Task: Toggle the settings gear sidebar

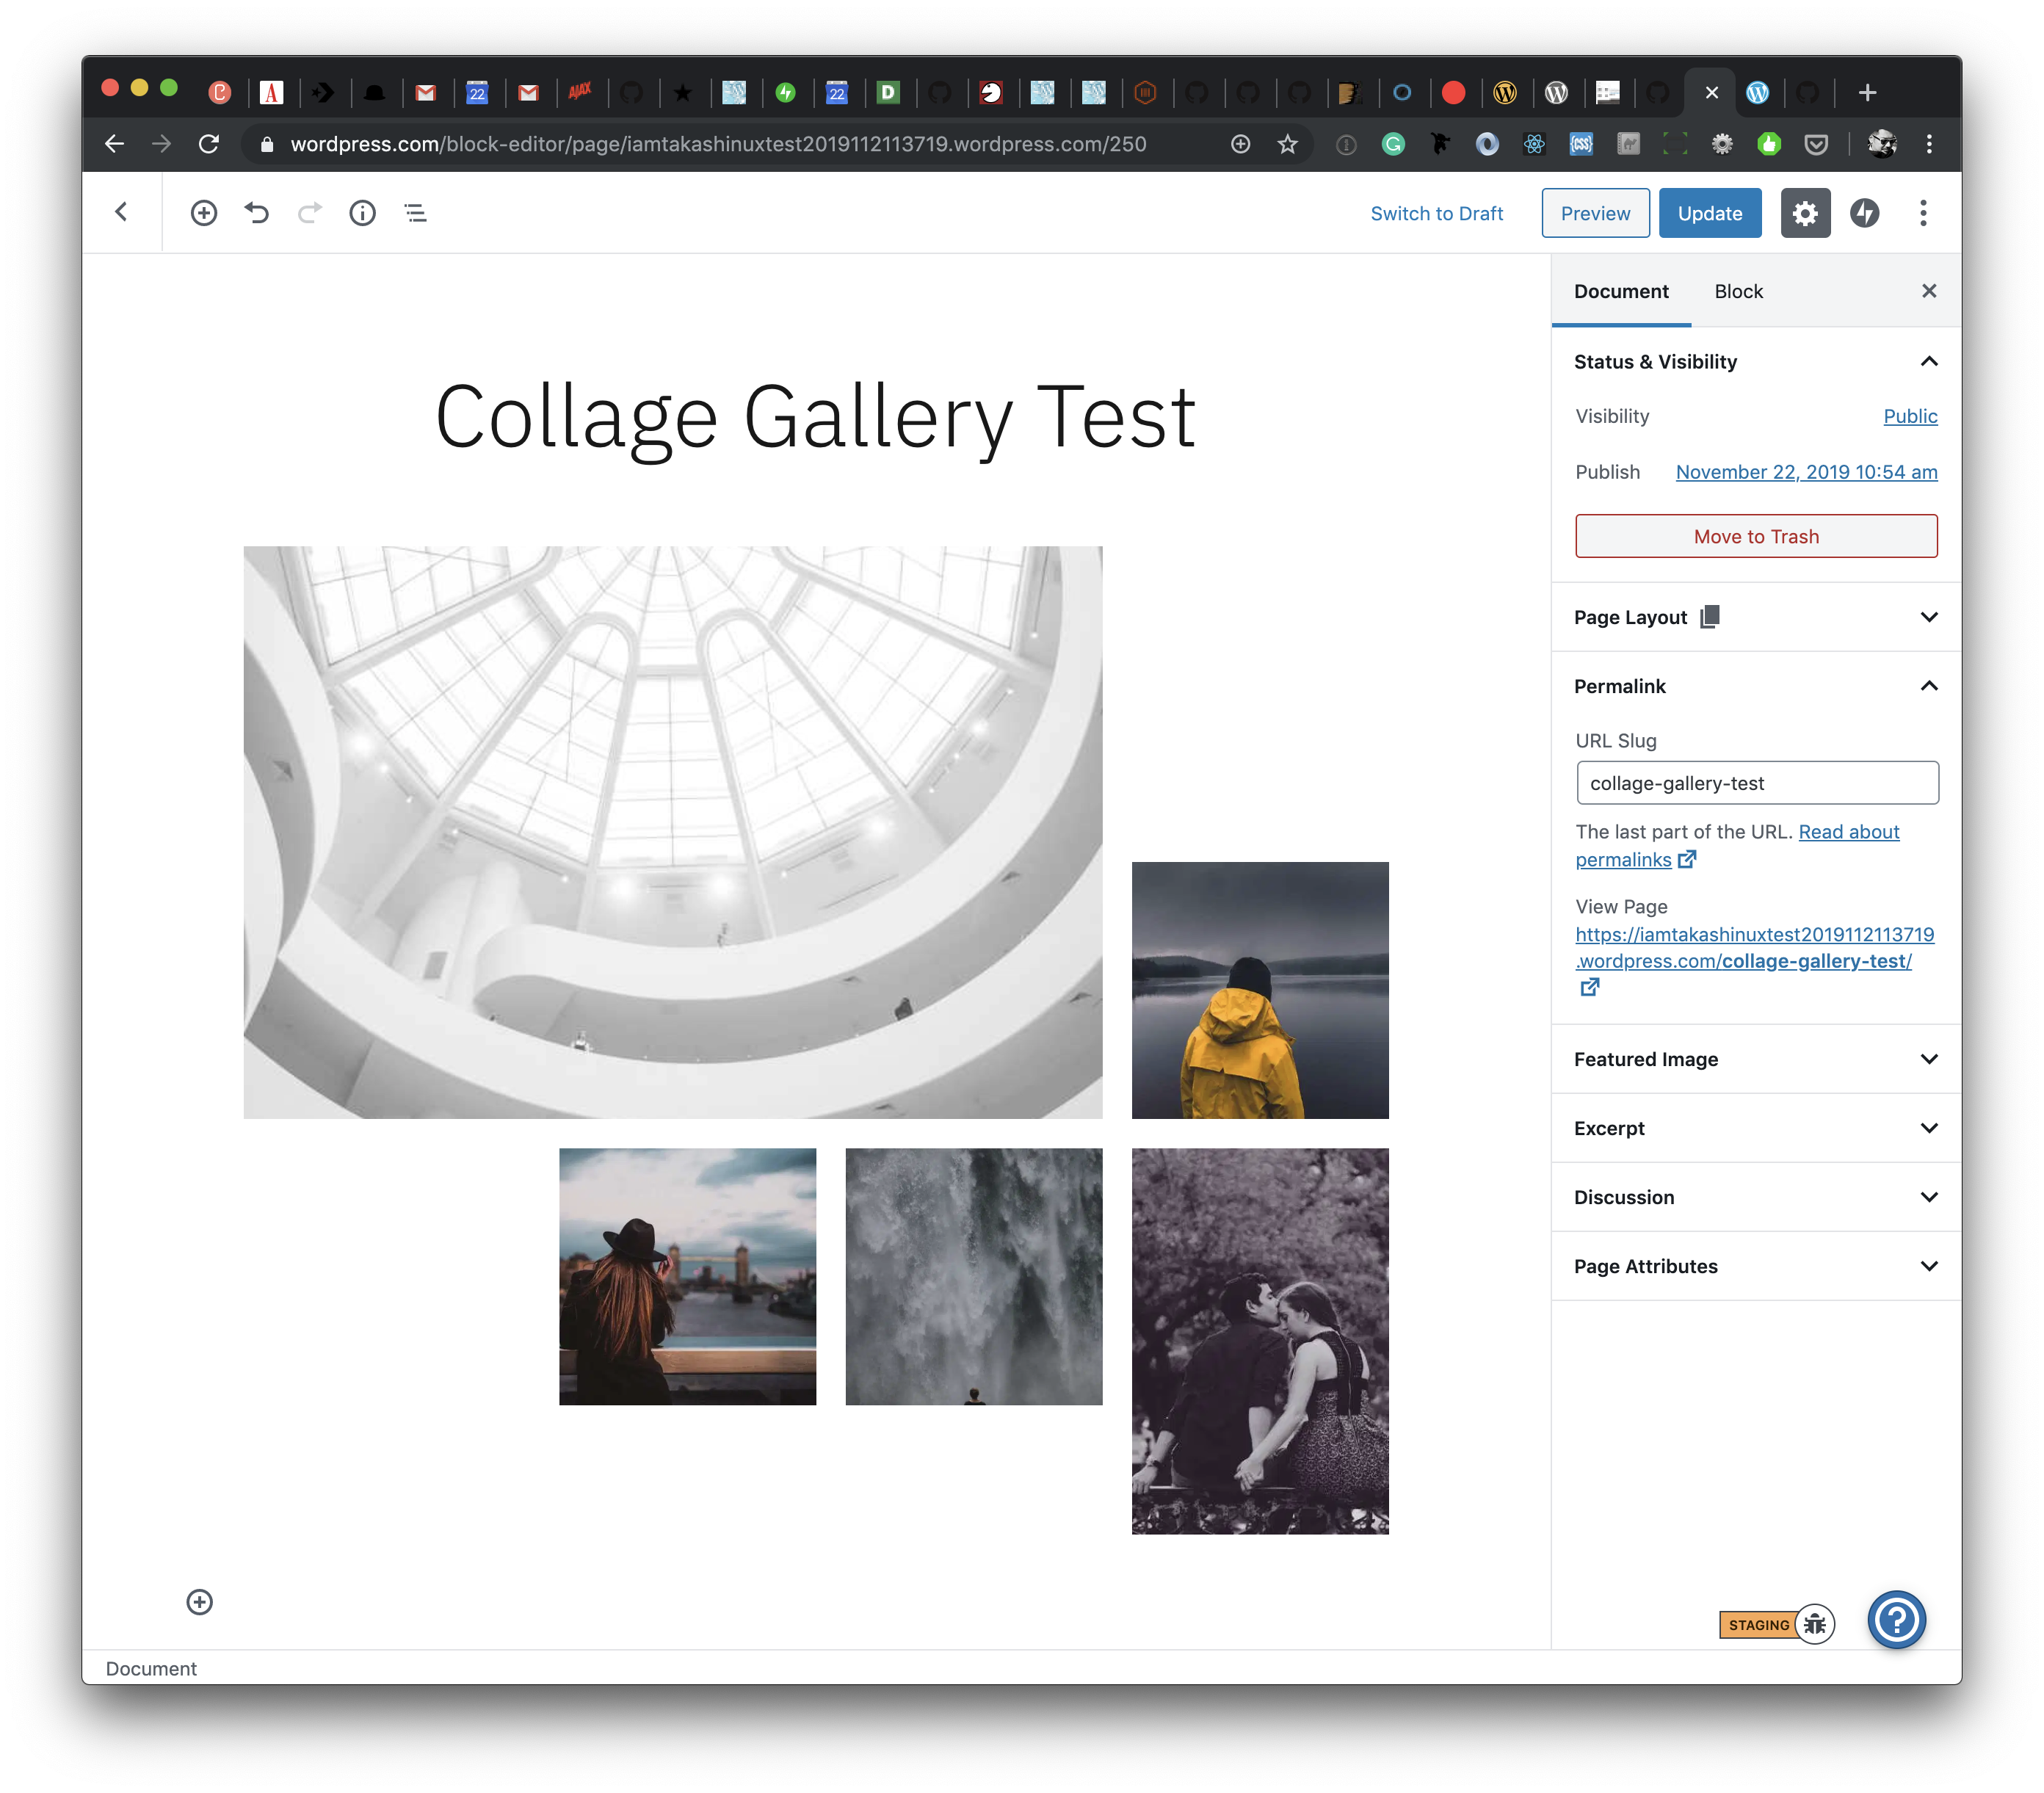Action: 1805,213
